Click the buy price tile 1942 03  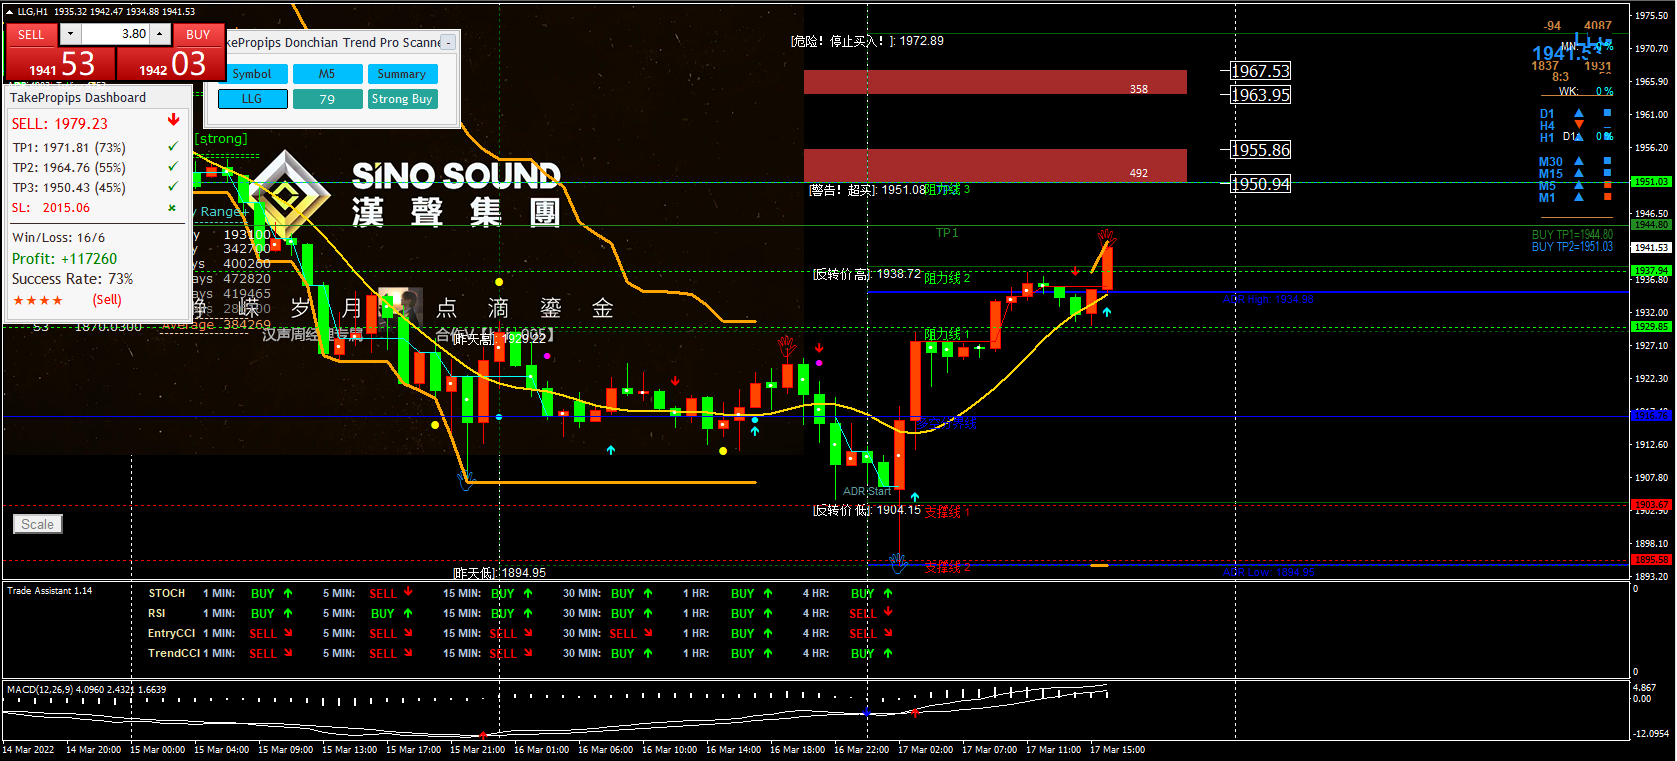tap(171, 63)
